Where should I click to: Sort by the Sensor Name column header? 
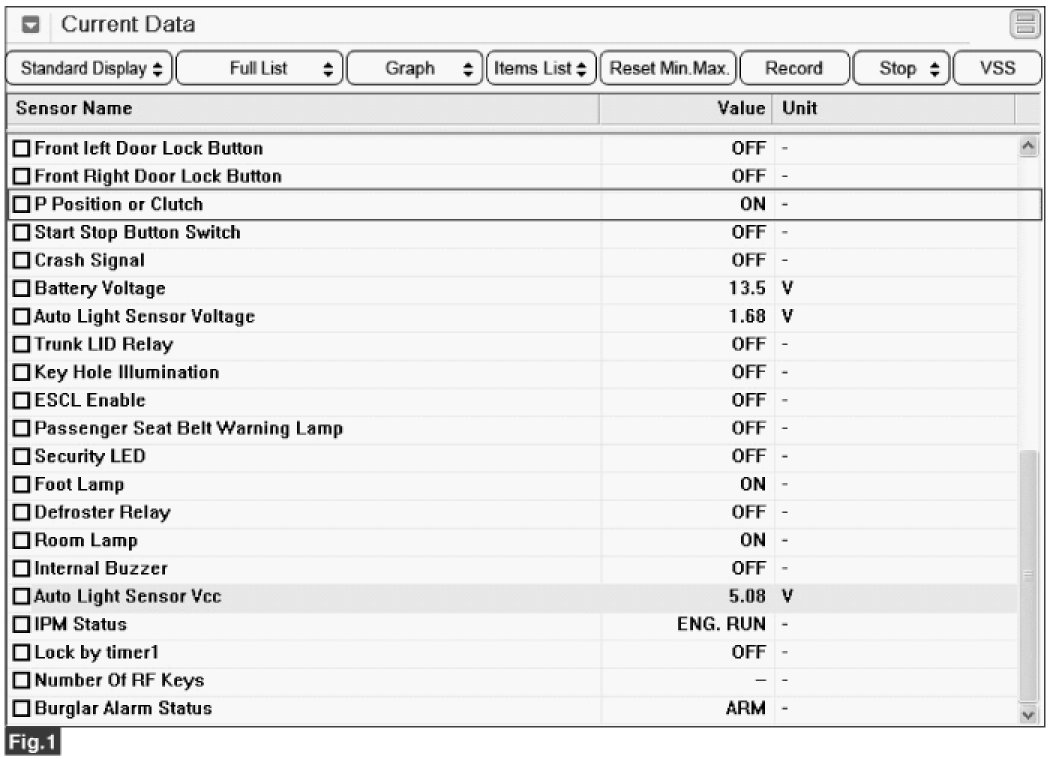point(300,108)
